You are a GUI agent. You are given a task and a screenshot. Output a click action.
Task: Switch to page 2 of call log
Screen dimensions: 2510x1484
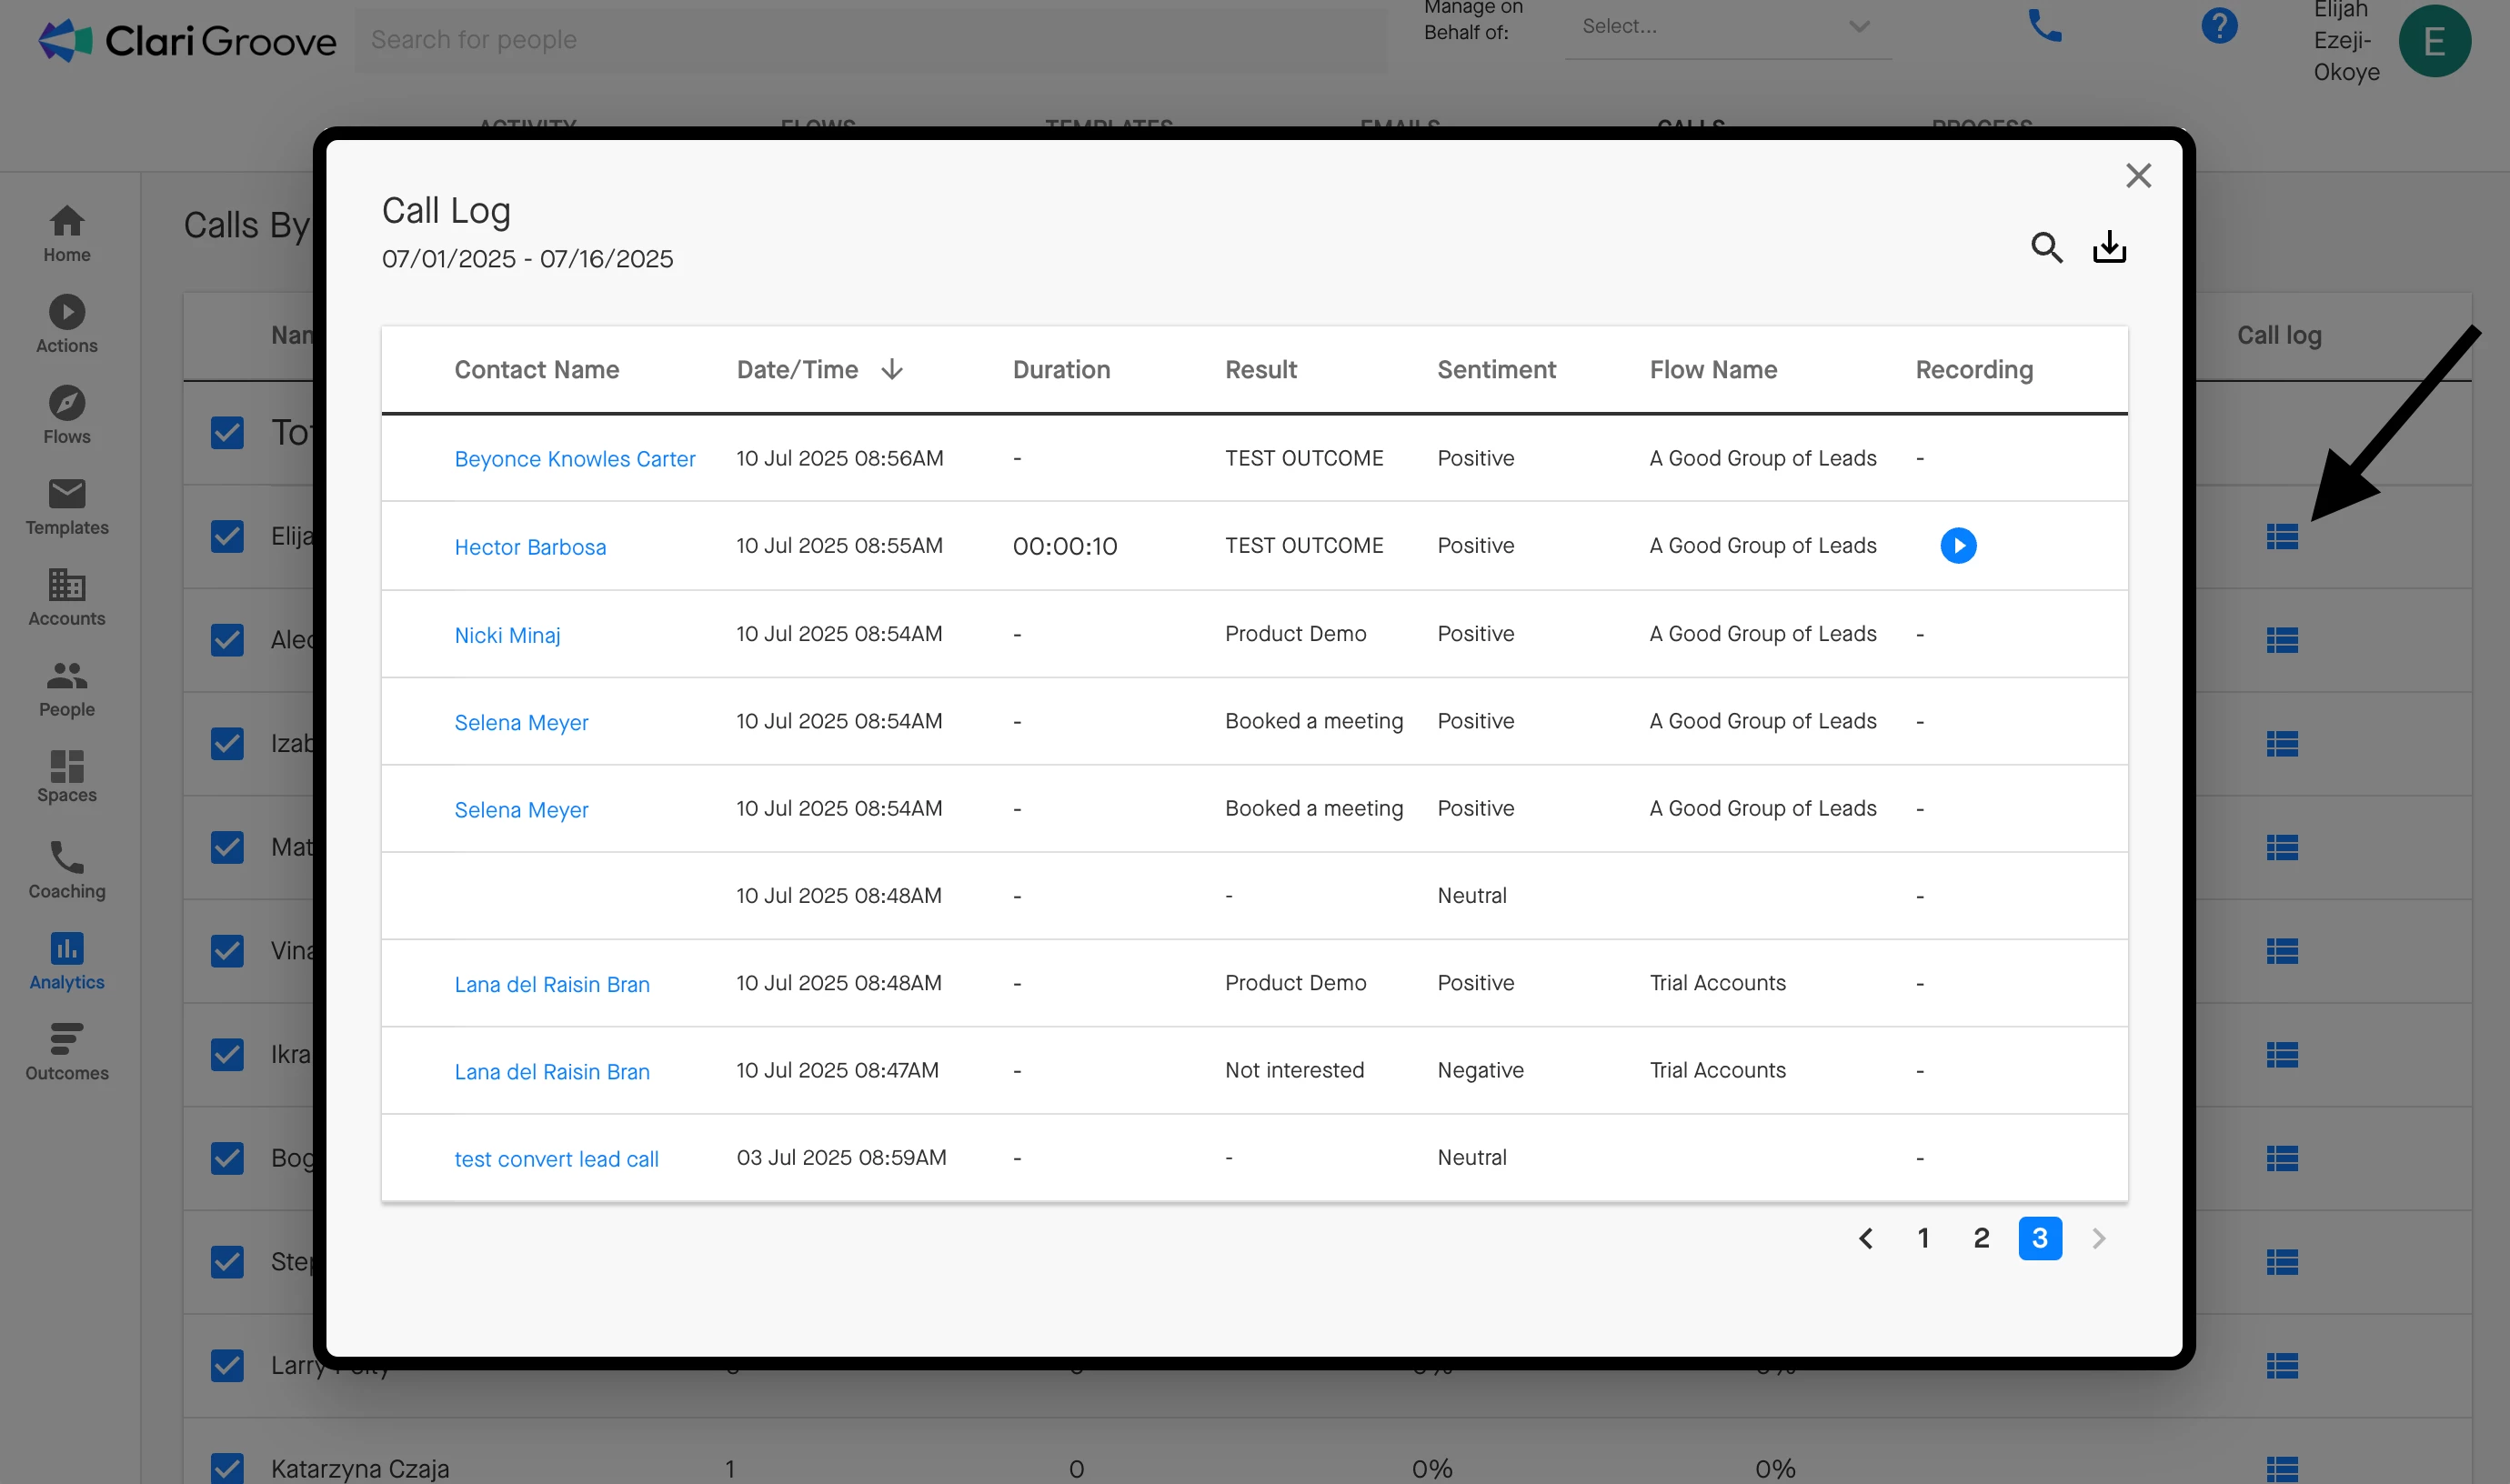[1981, 1239]
